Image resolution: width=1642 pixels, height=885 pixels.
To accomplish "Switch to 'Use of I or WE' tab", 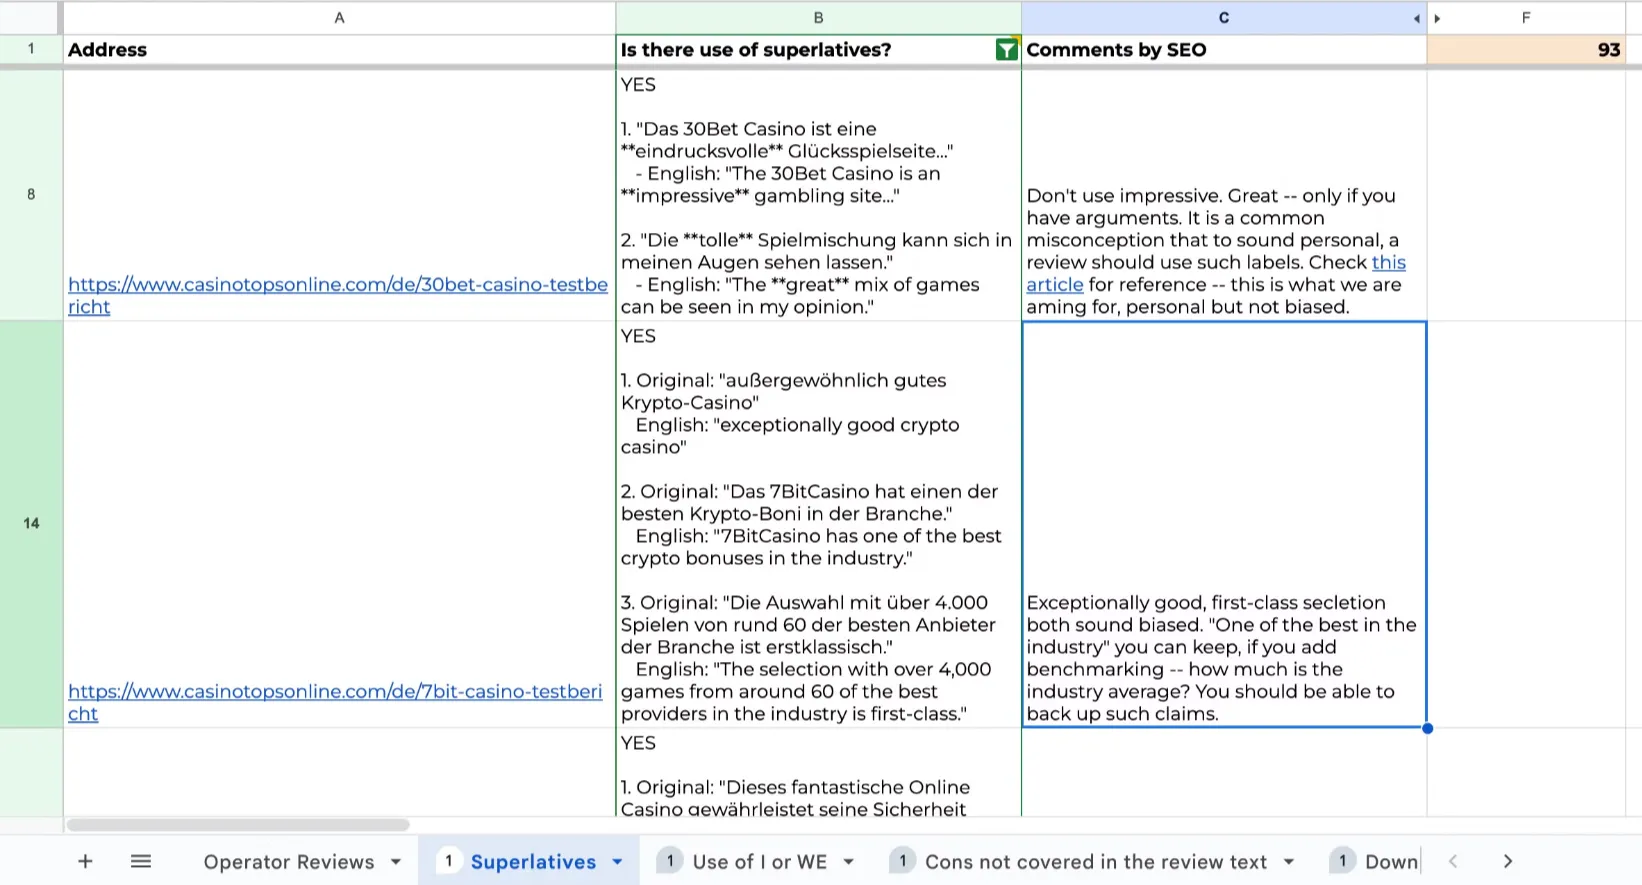I will pyautogui.click(x=759, y=862).
